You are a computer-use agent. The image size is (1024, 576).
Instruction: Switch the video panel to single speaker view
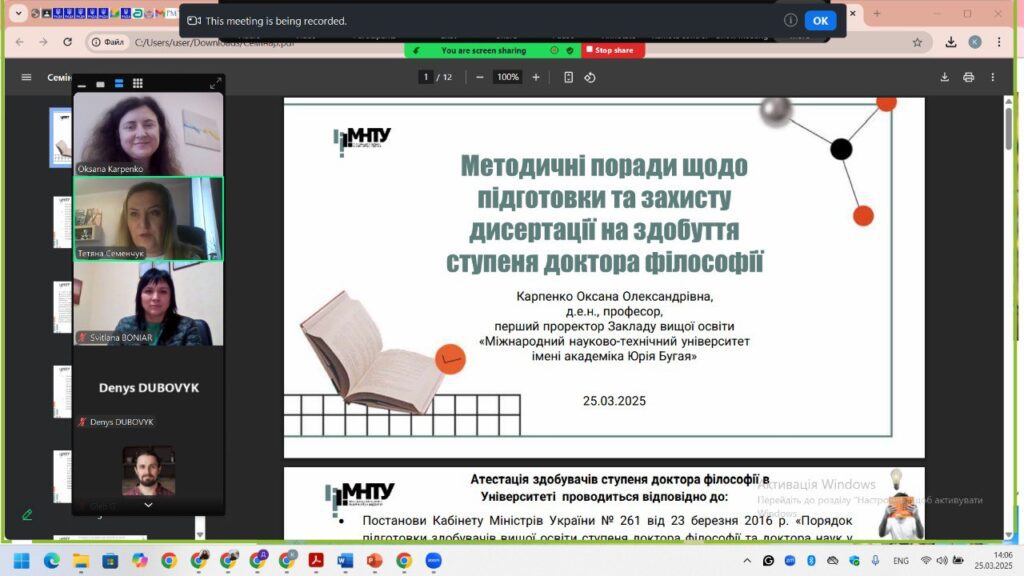(x=100, y=84)
